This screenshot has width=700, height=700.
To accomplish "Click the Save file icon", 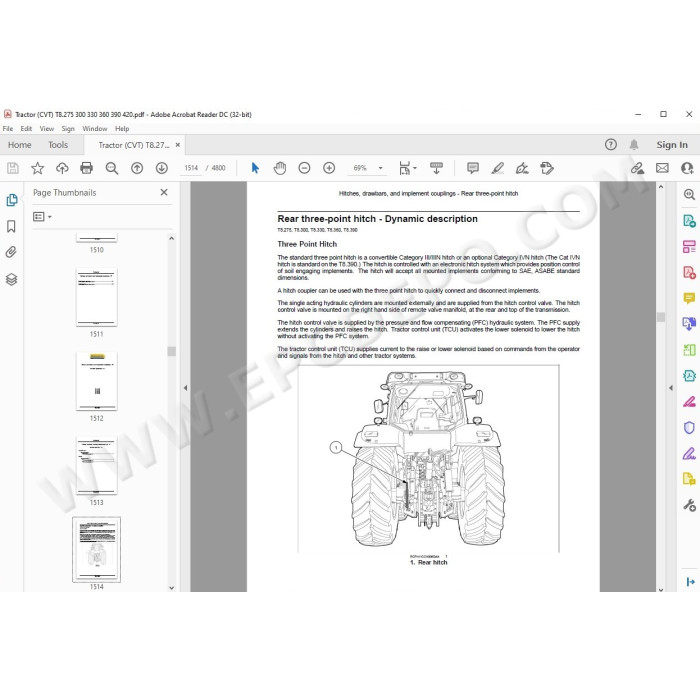I will pyautogui.click(x=12, y=168).
